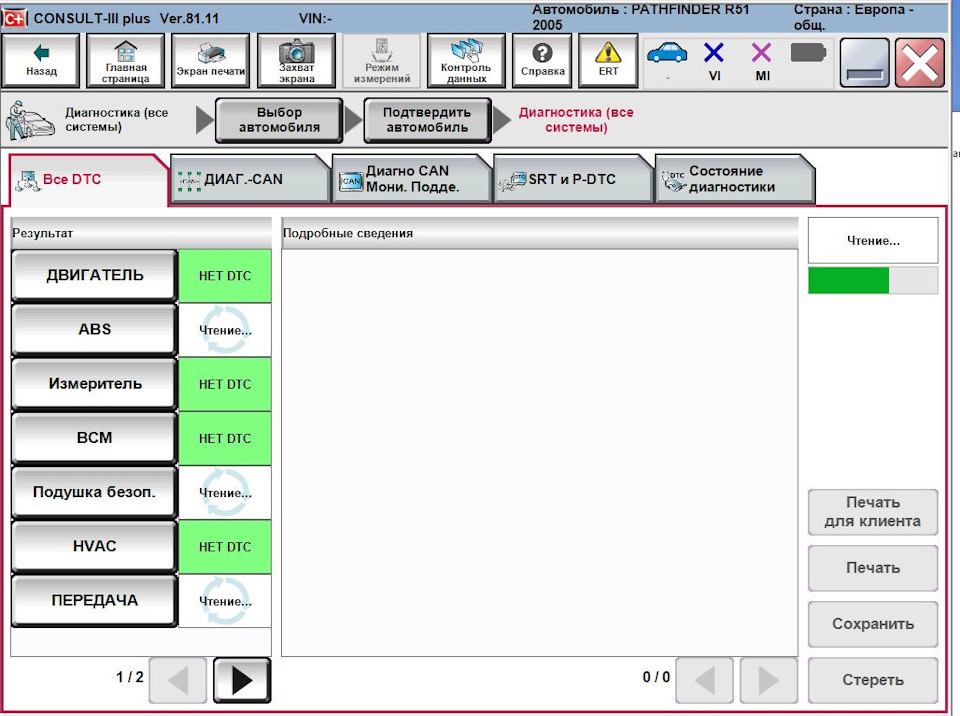Select the ДВИГАТЕЛЬ system button

click(94, 276)
